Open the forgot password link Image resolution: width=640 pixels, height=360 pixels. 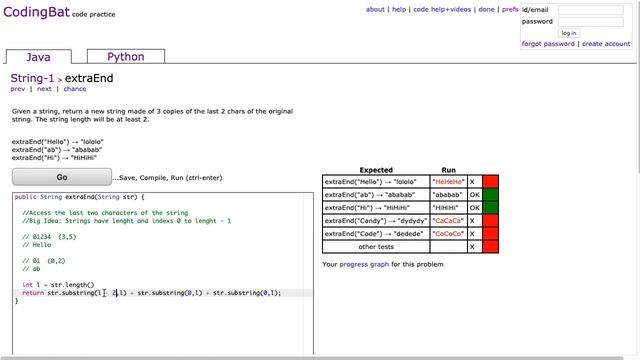coord(548,44)
